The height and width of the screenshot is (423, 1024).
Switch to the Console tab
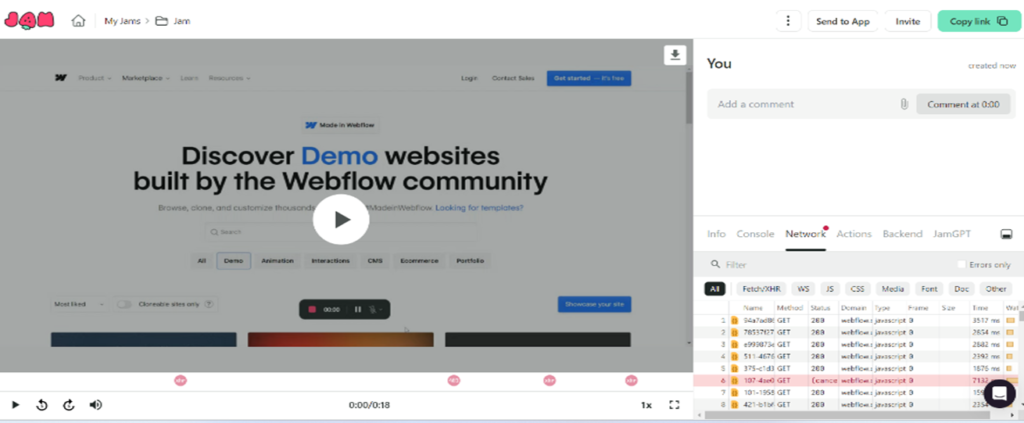coord(755,234)
